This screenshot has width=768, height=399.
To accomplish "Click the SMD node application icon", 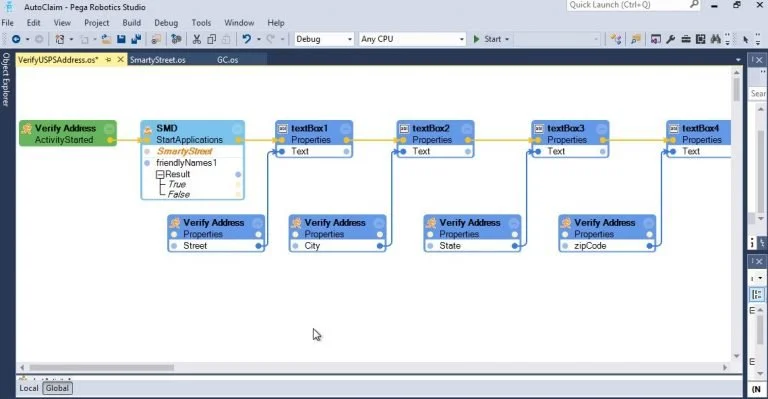I will click(x=147, y=129).
